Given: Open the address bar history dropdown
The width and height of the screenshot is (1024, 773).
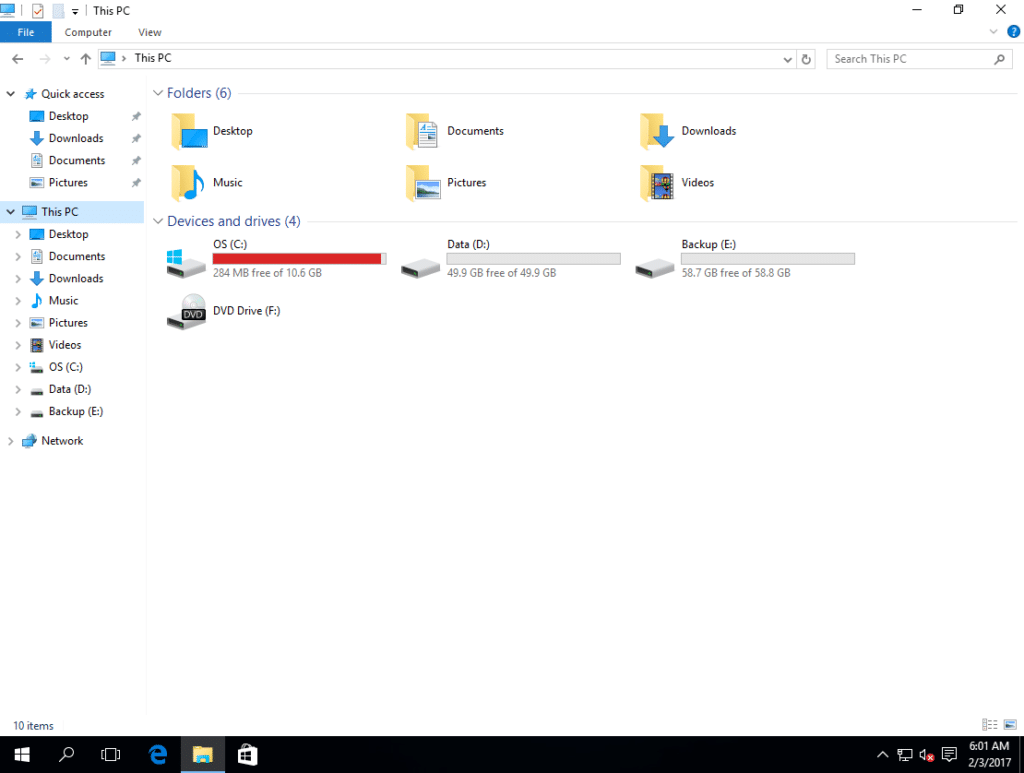Looking at the screenshot, I should coord(787,59).
